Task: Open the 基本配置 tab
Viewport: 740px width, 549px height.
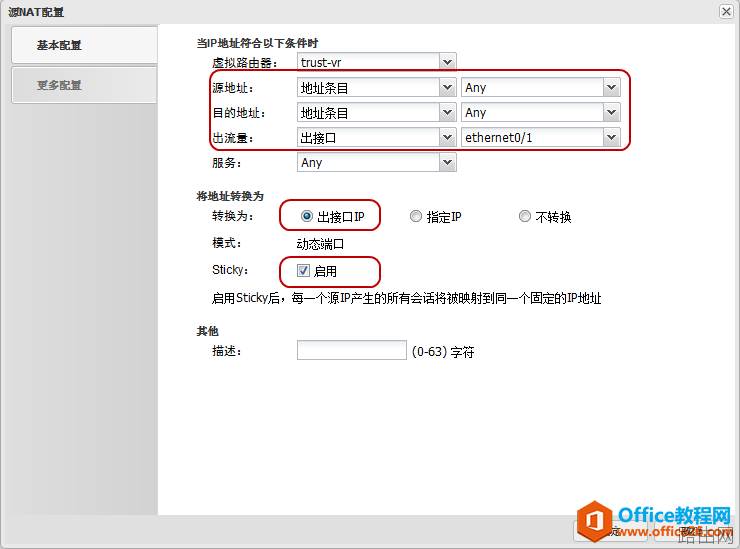Action: [84, 45]
